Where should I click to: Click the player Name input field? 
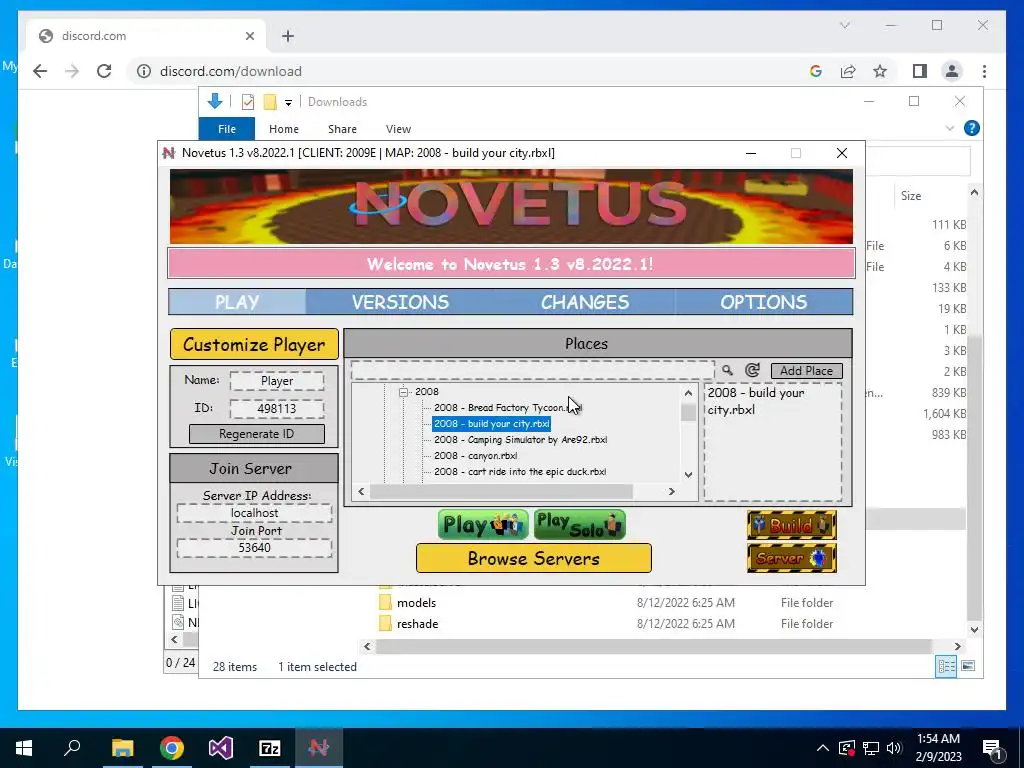(x=277, y=381)
